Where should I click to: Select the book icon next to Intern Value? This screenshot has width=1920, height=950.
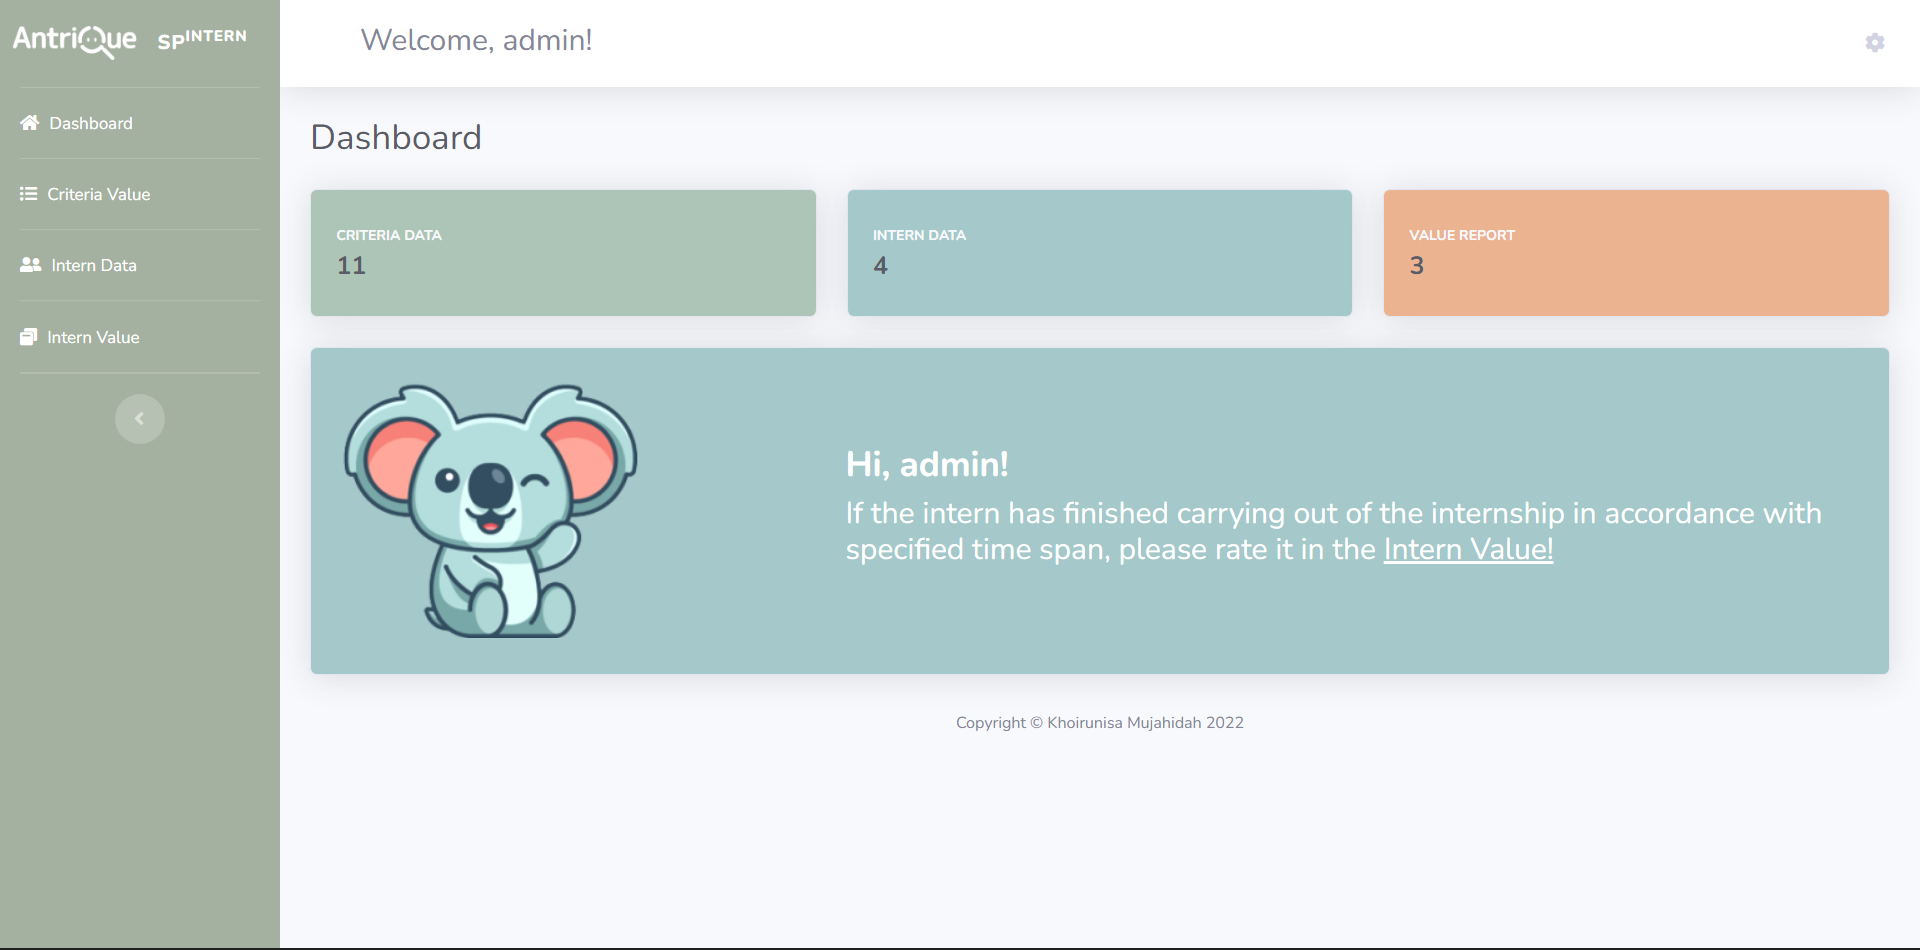click(x=29, y=336)
